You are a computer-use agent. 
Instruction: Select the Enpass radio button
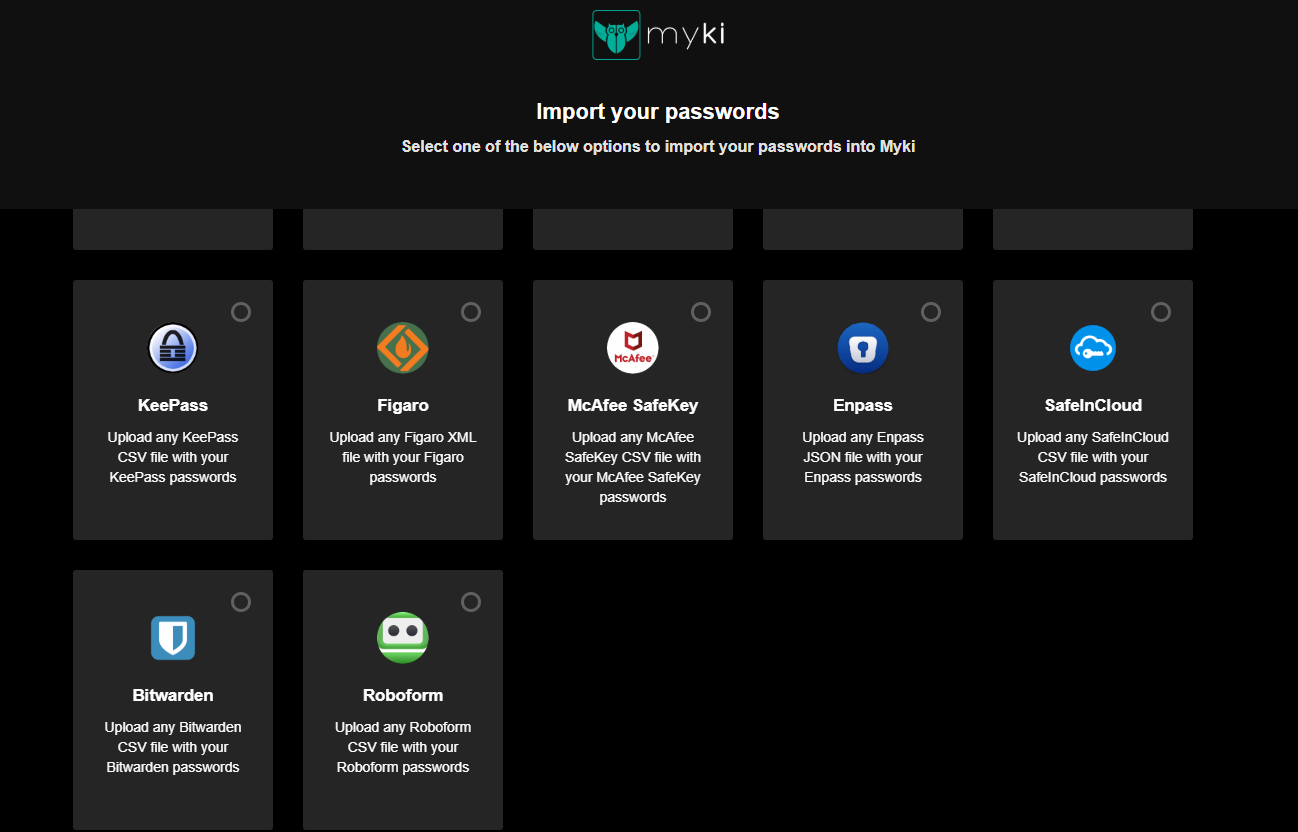pos(931,312)
